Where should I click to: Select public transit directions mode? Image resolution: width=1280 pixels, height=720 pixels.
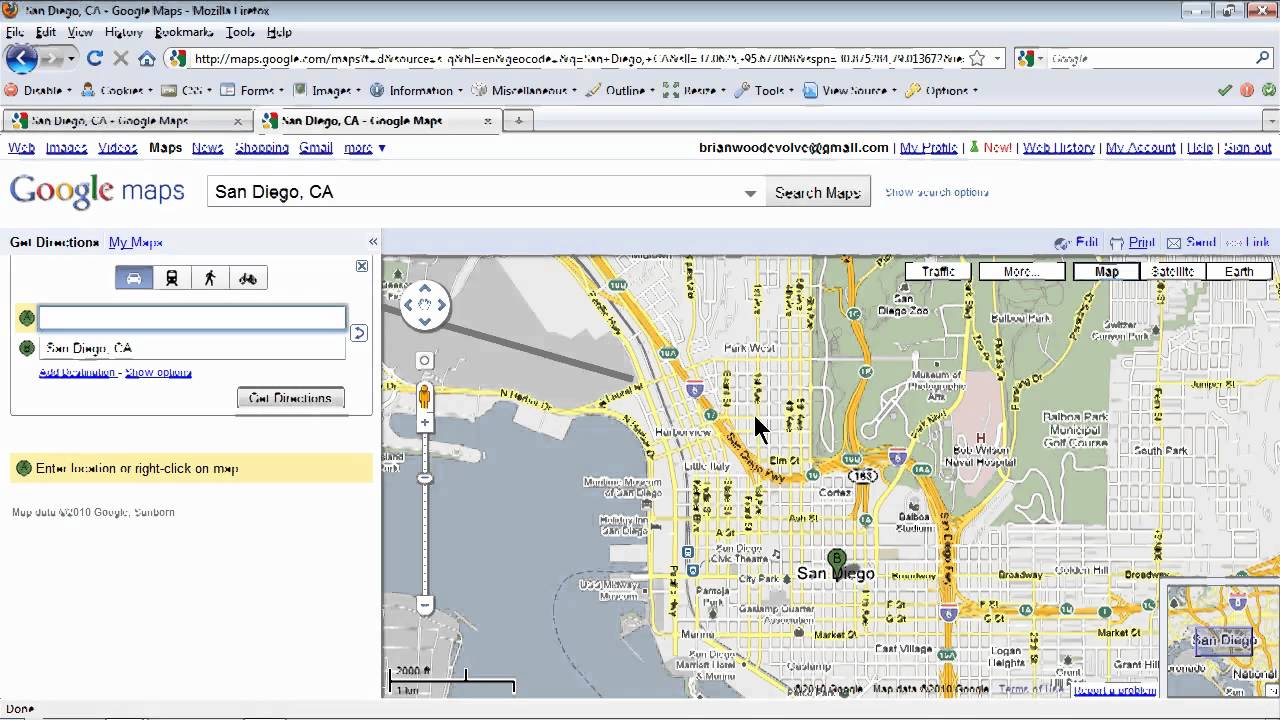coord(172,278)
